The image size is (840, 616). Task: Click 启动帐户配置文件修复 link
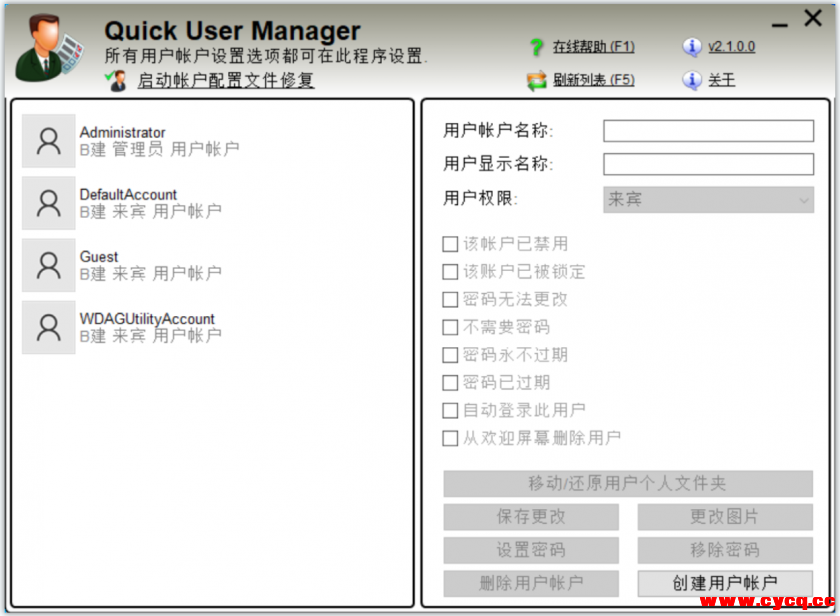pos(225,81)
